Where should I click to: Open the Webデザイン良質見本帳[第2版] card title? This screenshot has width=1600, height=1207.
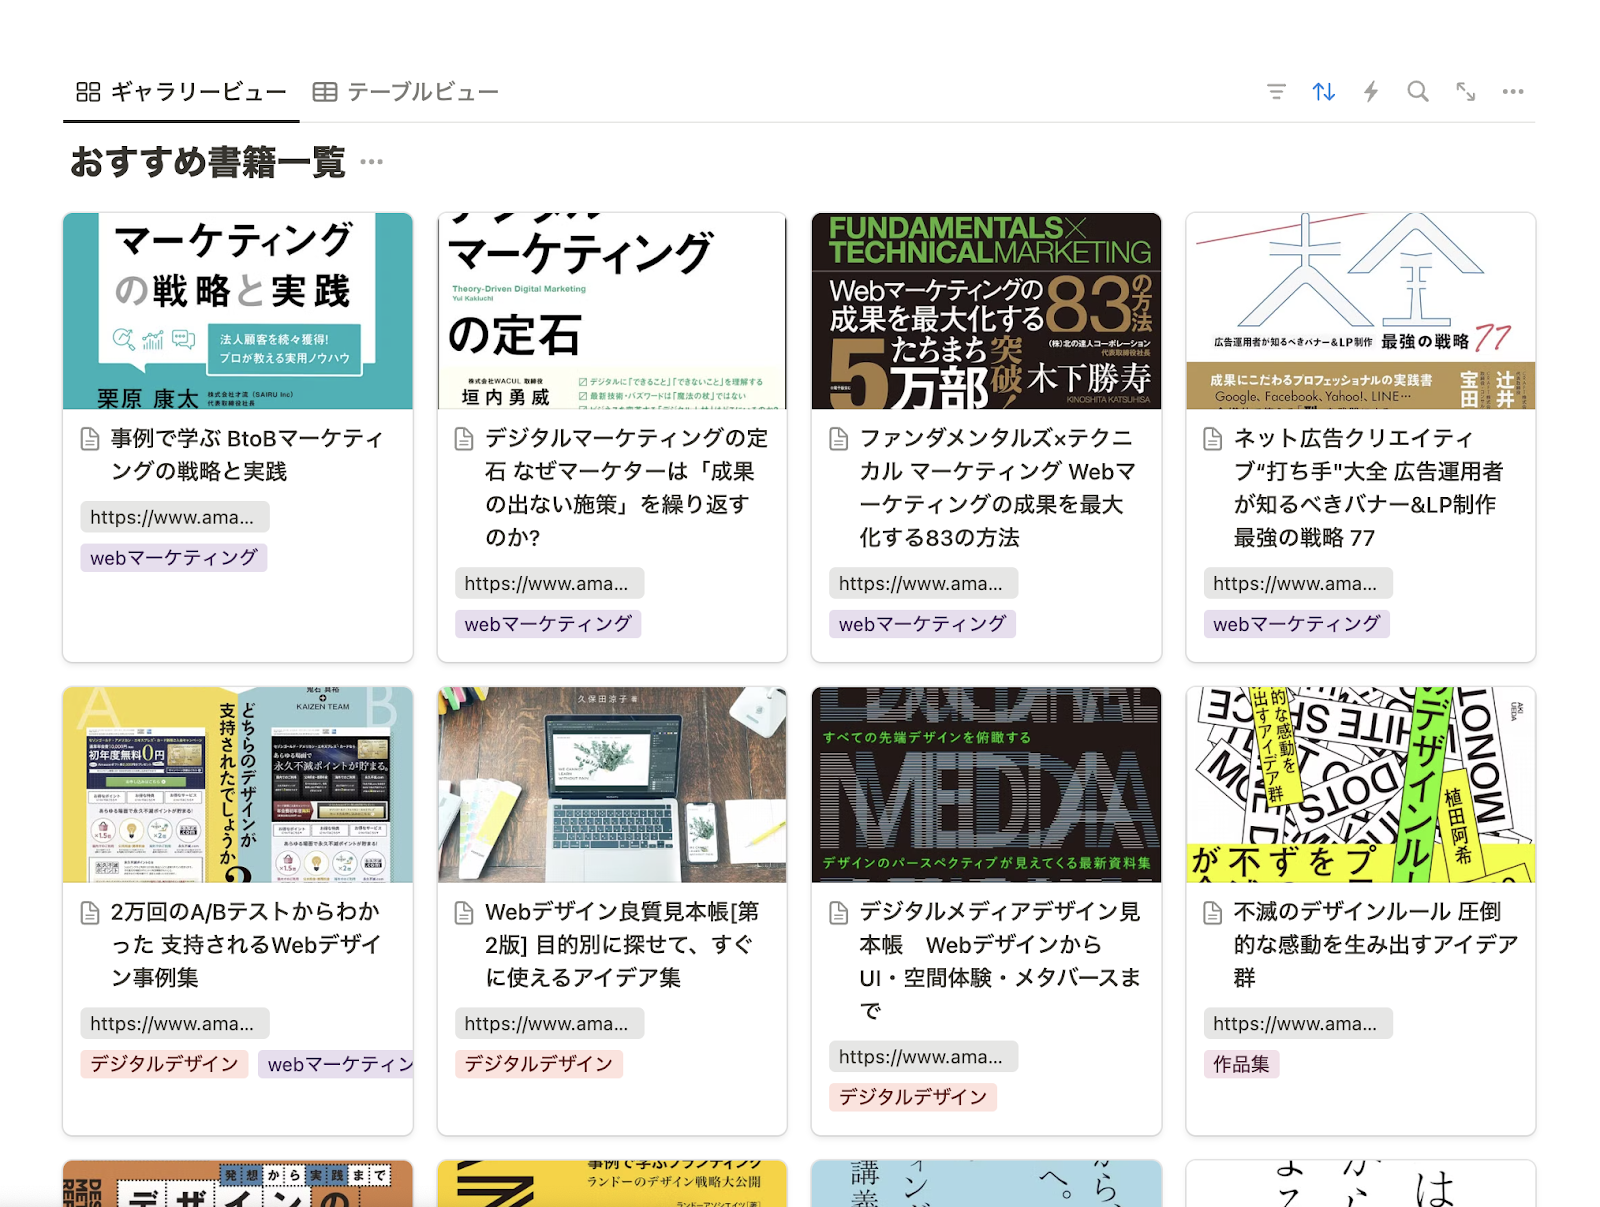(x=622, y=945)
